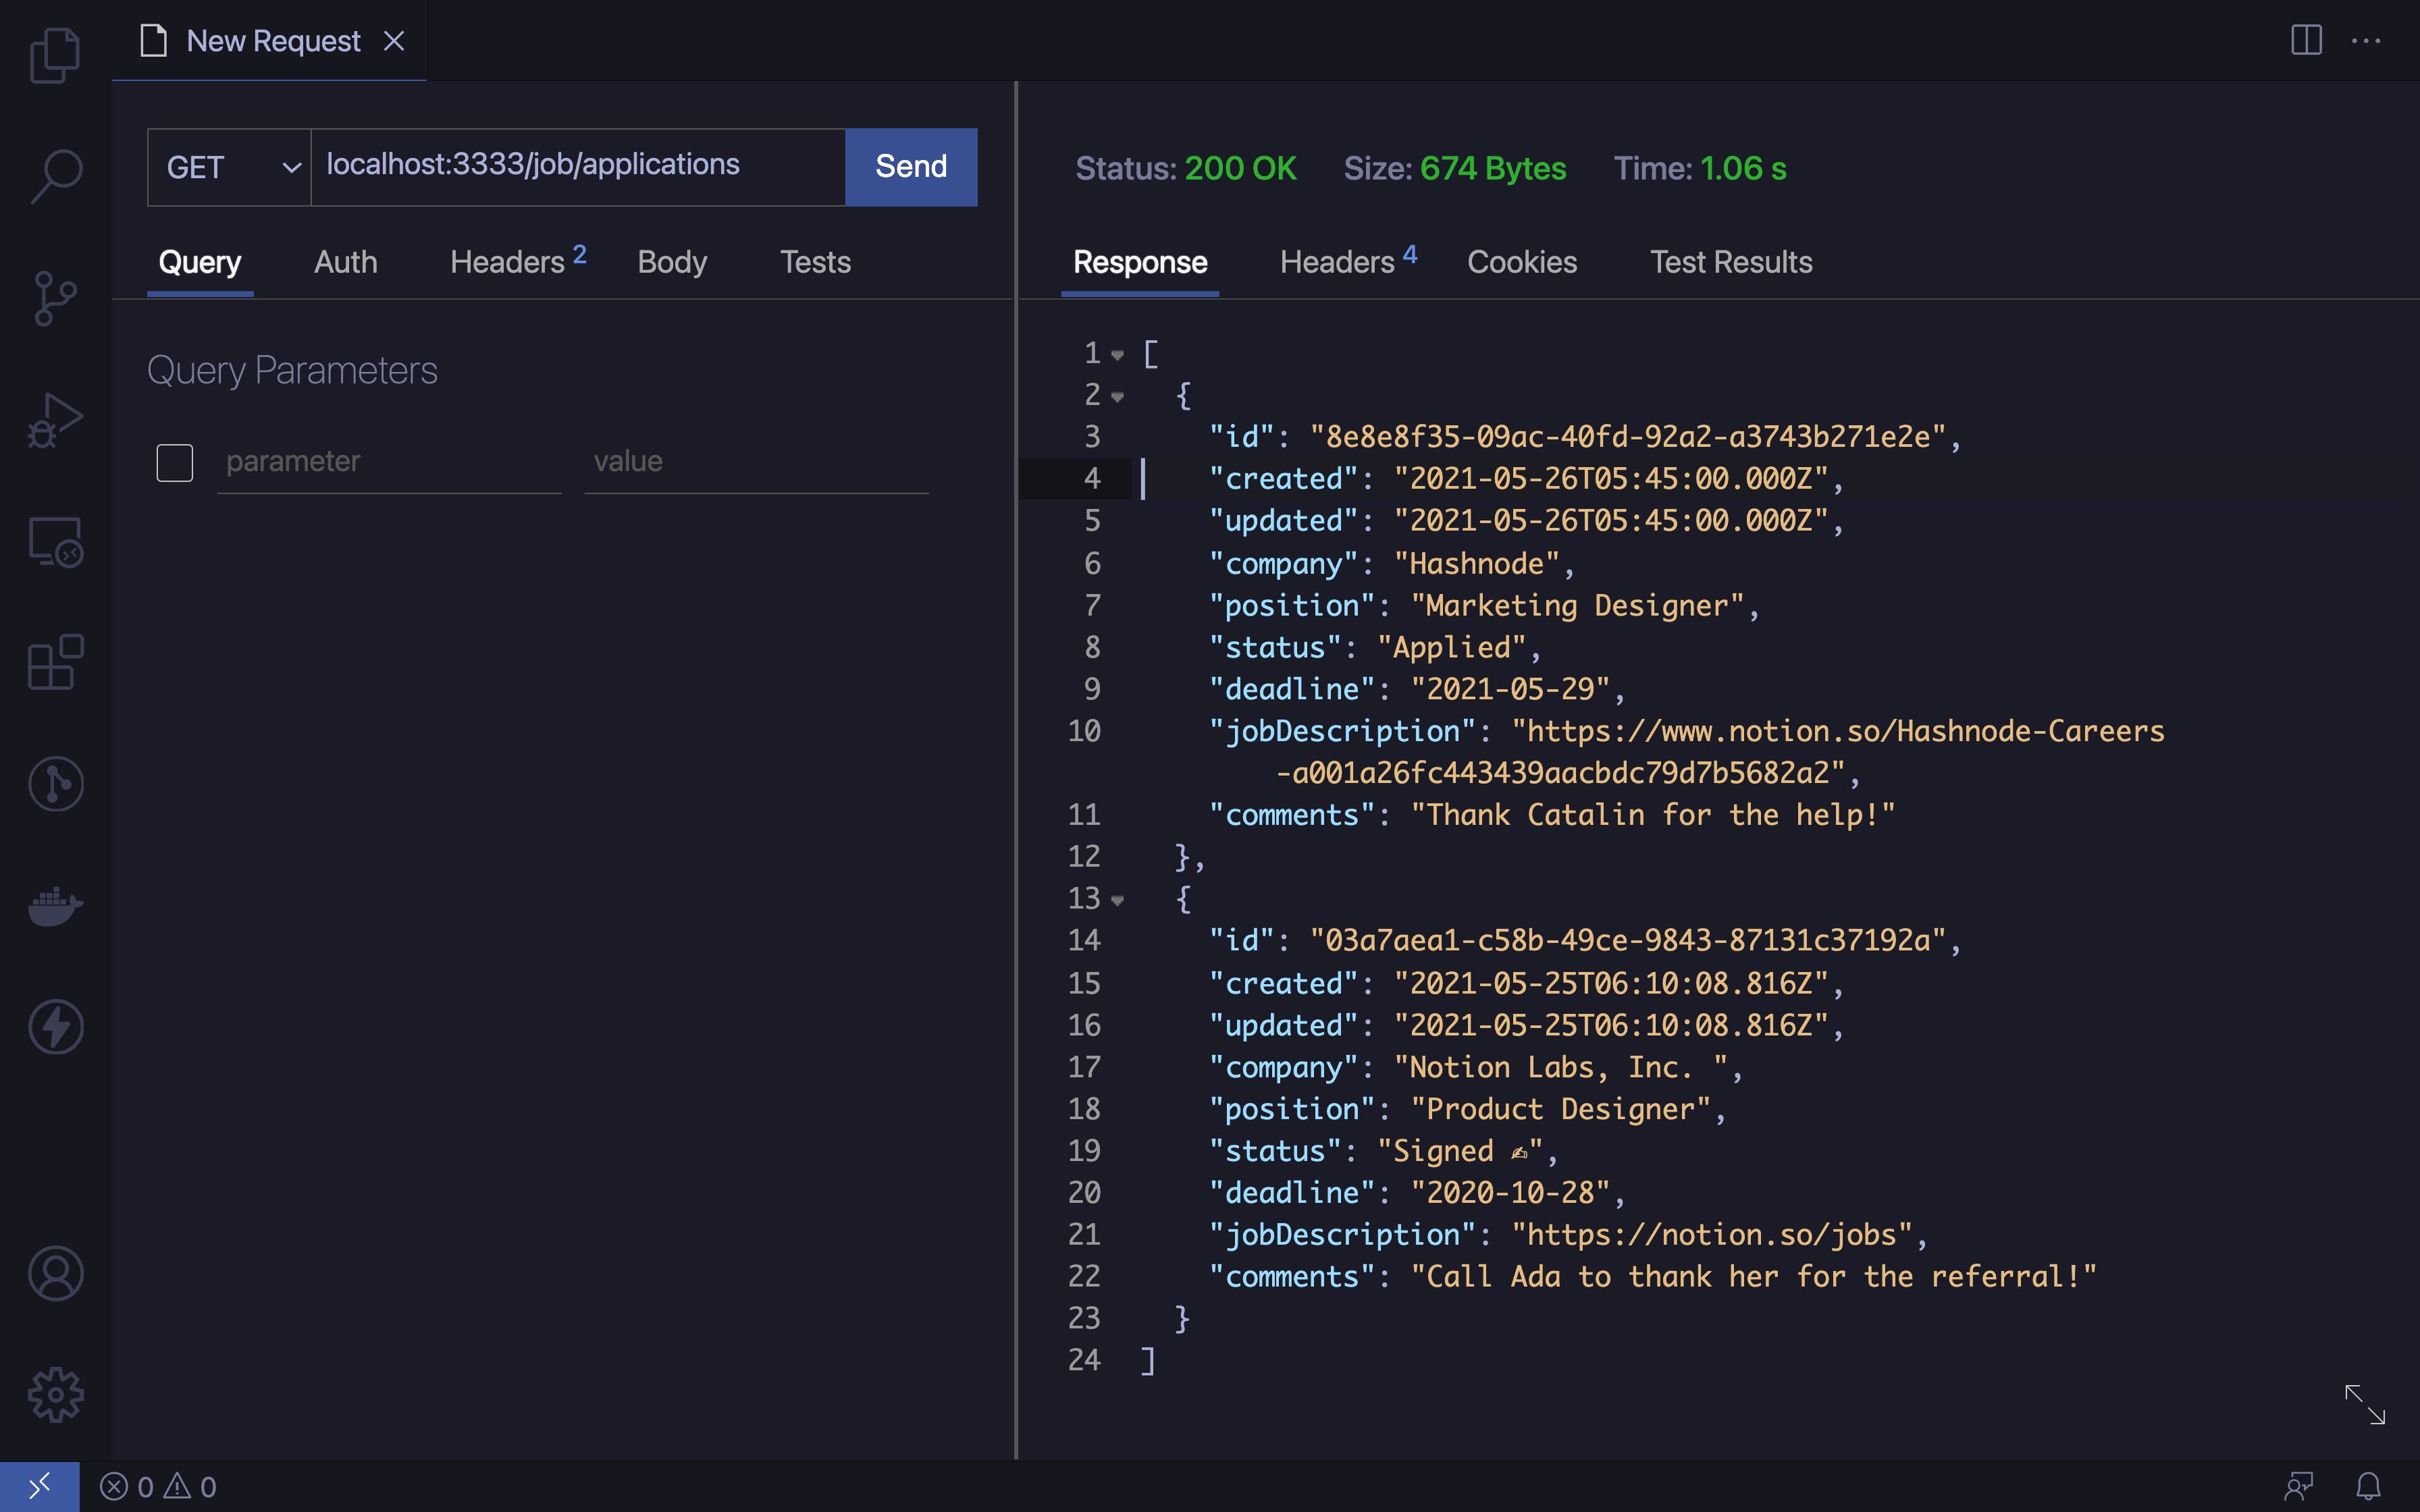Open the Docker whale icon
This screenshot has height=1512, width=2420.
(x=55, y=906)
